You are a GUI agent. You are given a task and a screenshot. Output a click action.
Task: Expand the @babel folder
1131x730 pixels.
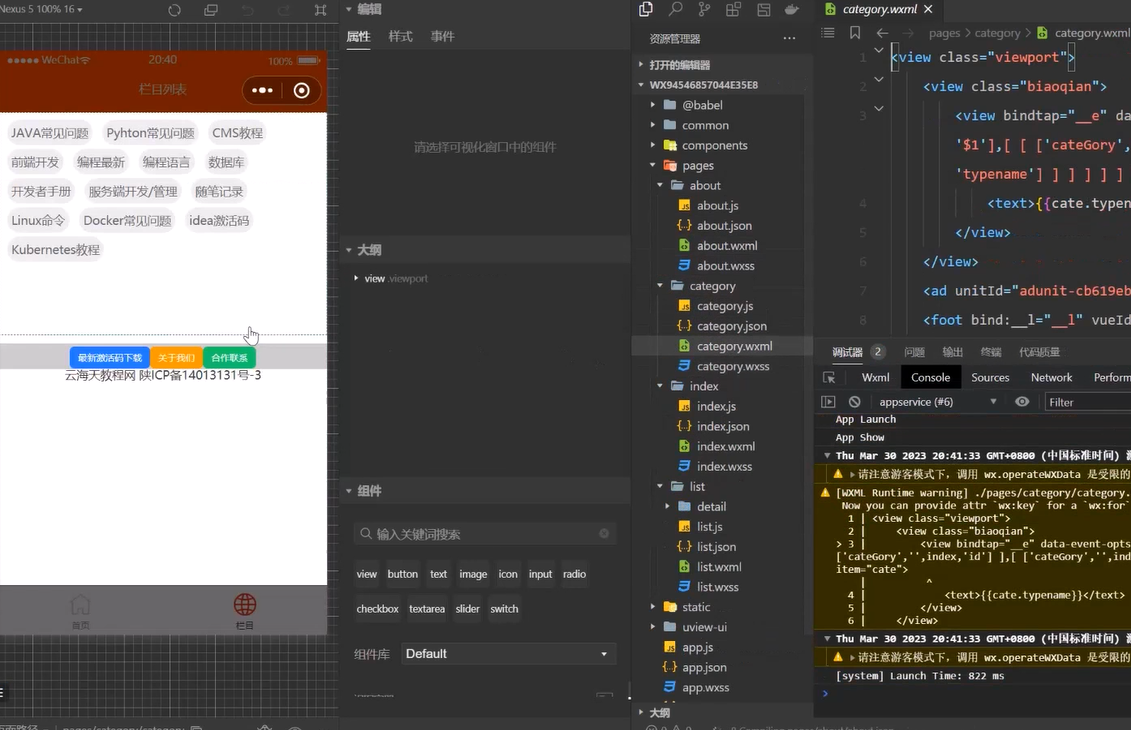click(653, 105)
